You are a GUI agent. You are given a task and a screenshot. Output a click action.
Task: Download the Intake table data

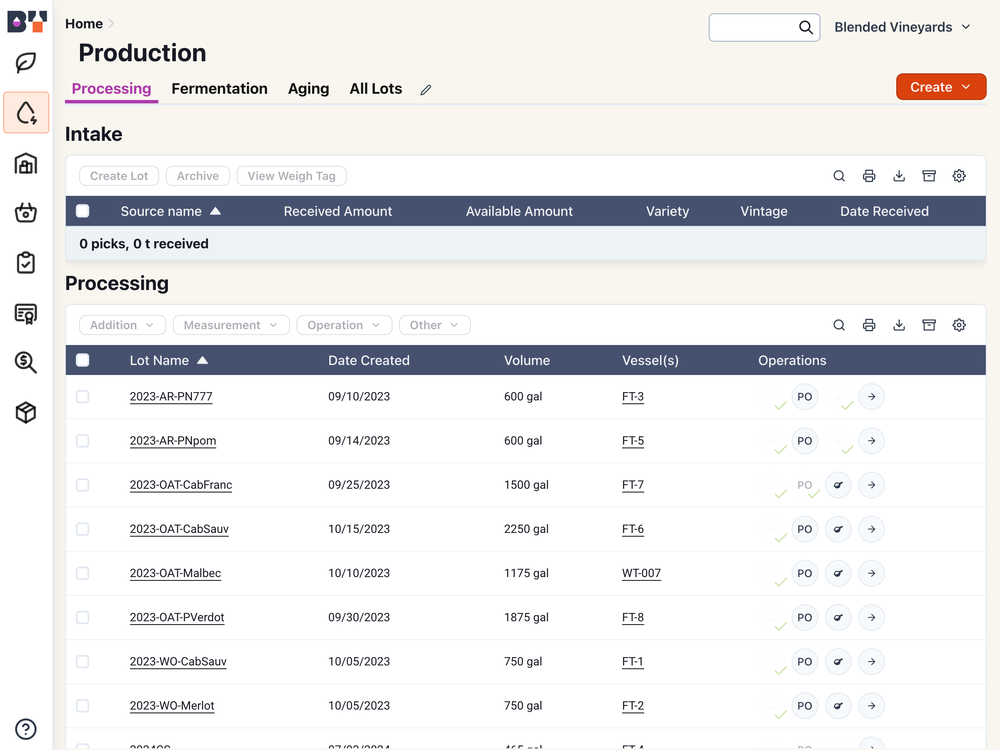[x=899, y=175]
